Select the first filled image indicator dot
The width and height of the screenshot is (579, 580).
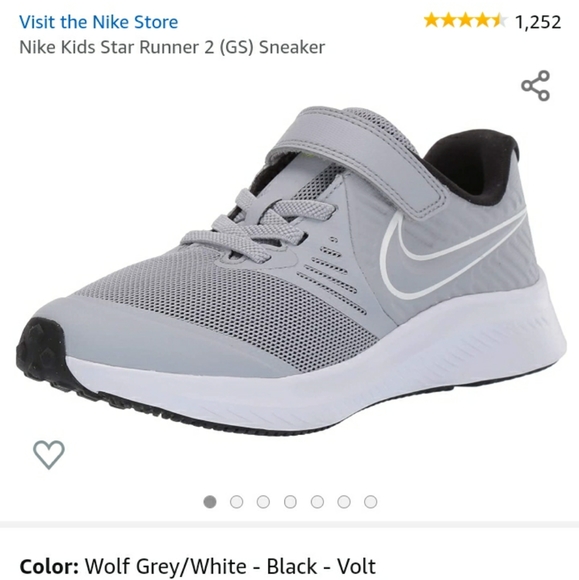210,502
